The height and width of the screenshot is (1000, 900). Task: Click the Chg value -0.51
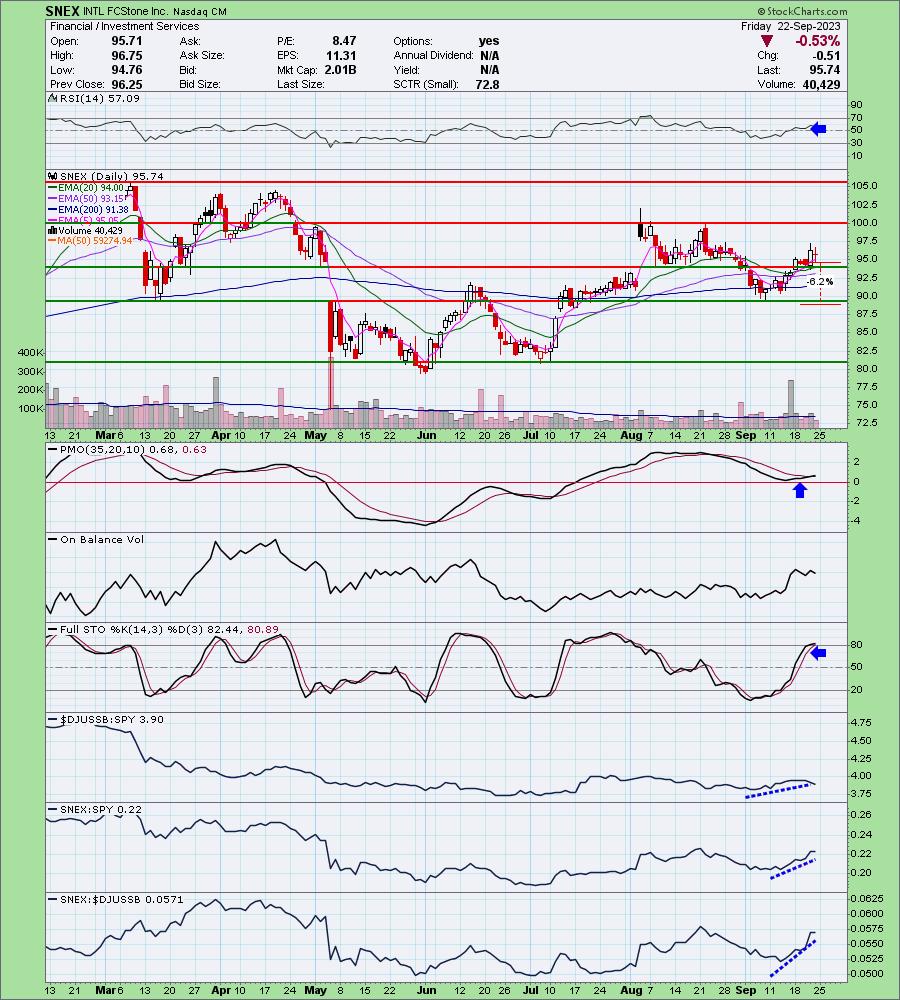(x=826, y=55)
